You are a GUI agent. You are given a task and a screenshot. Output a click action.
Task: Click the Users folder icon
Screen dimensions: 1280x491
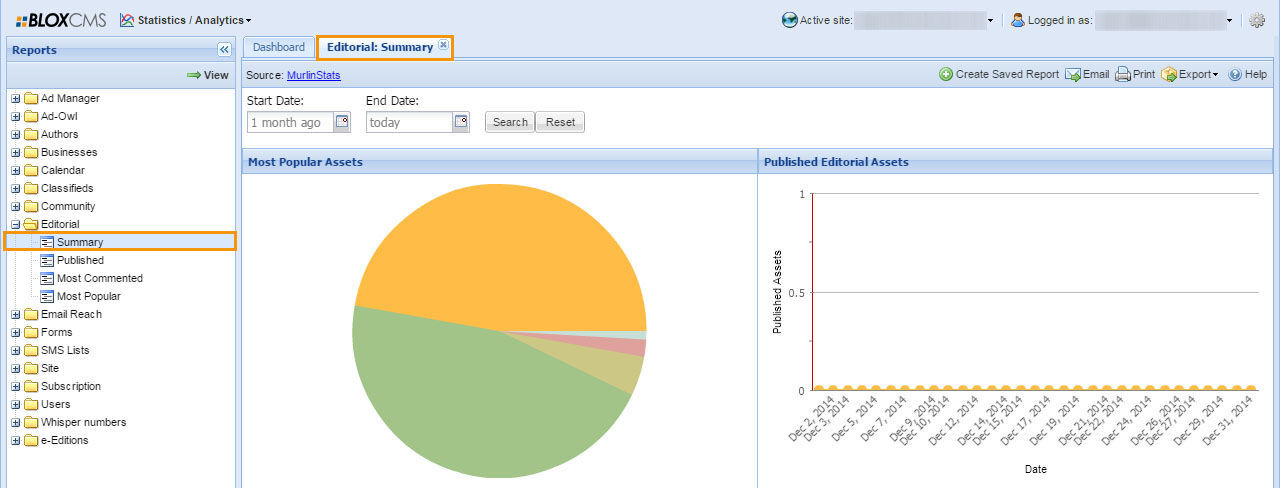tap(31, 404)
